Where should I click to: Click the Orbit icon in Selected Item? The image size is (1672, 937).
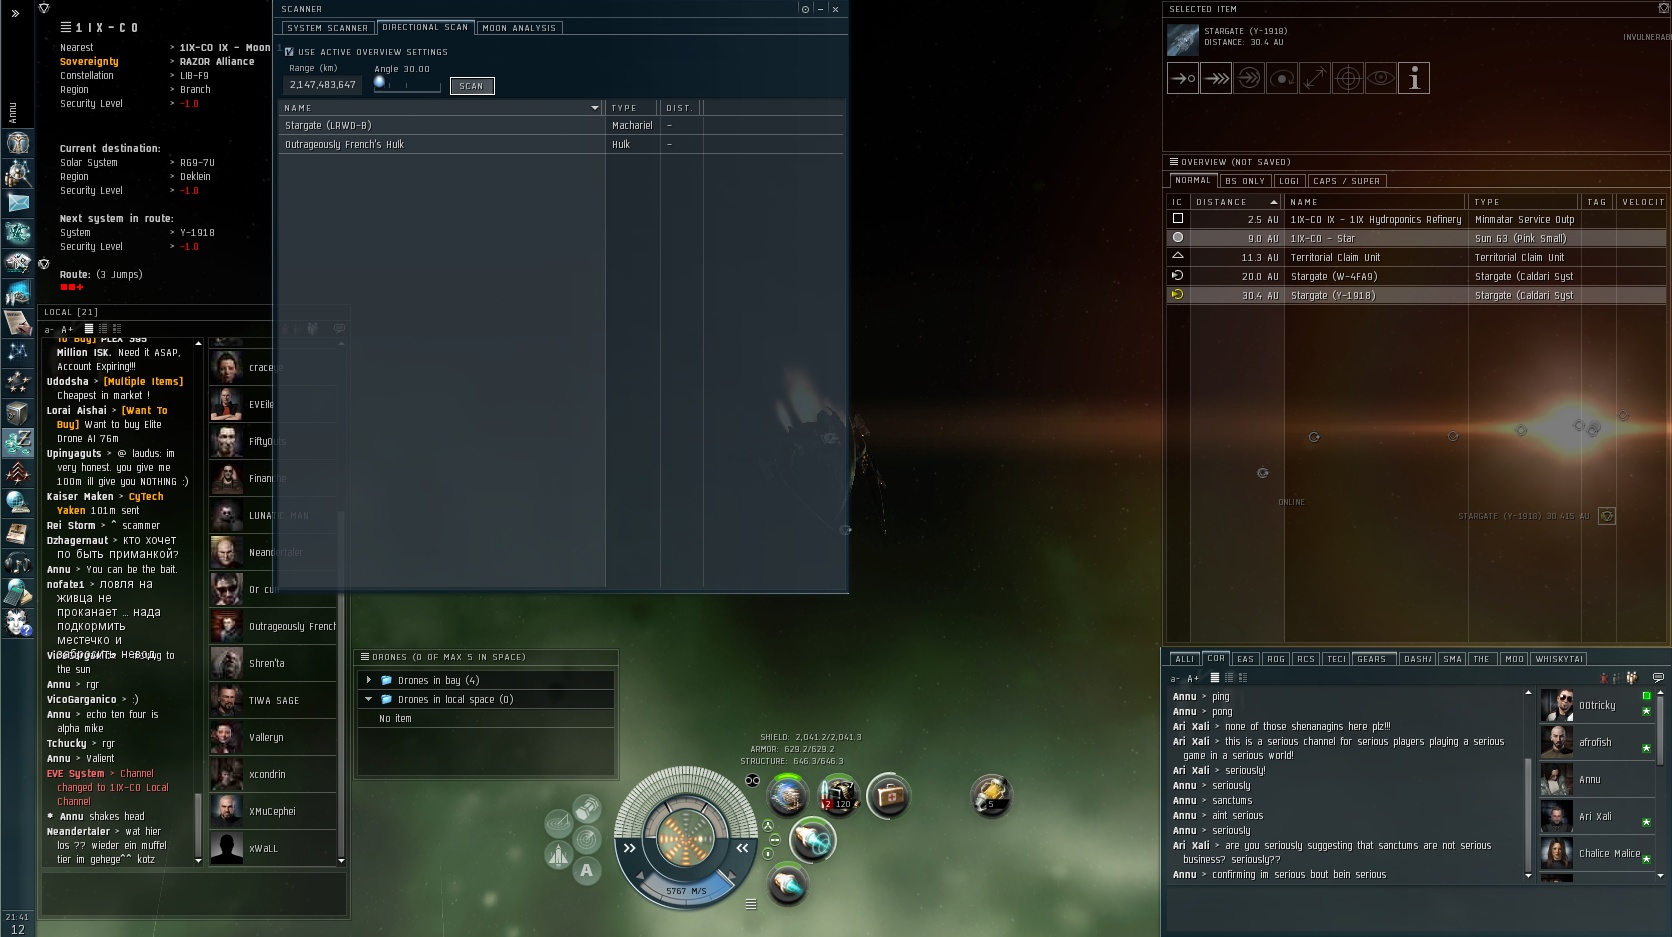pyautogui.click(x=1282, y=78)
